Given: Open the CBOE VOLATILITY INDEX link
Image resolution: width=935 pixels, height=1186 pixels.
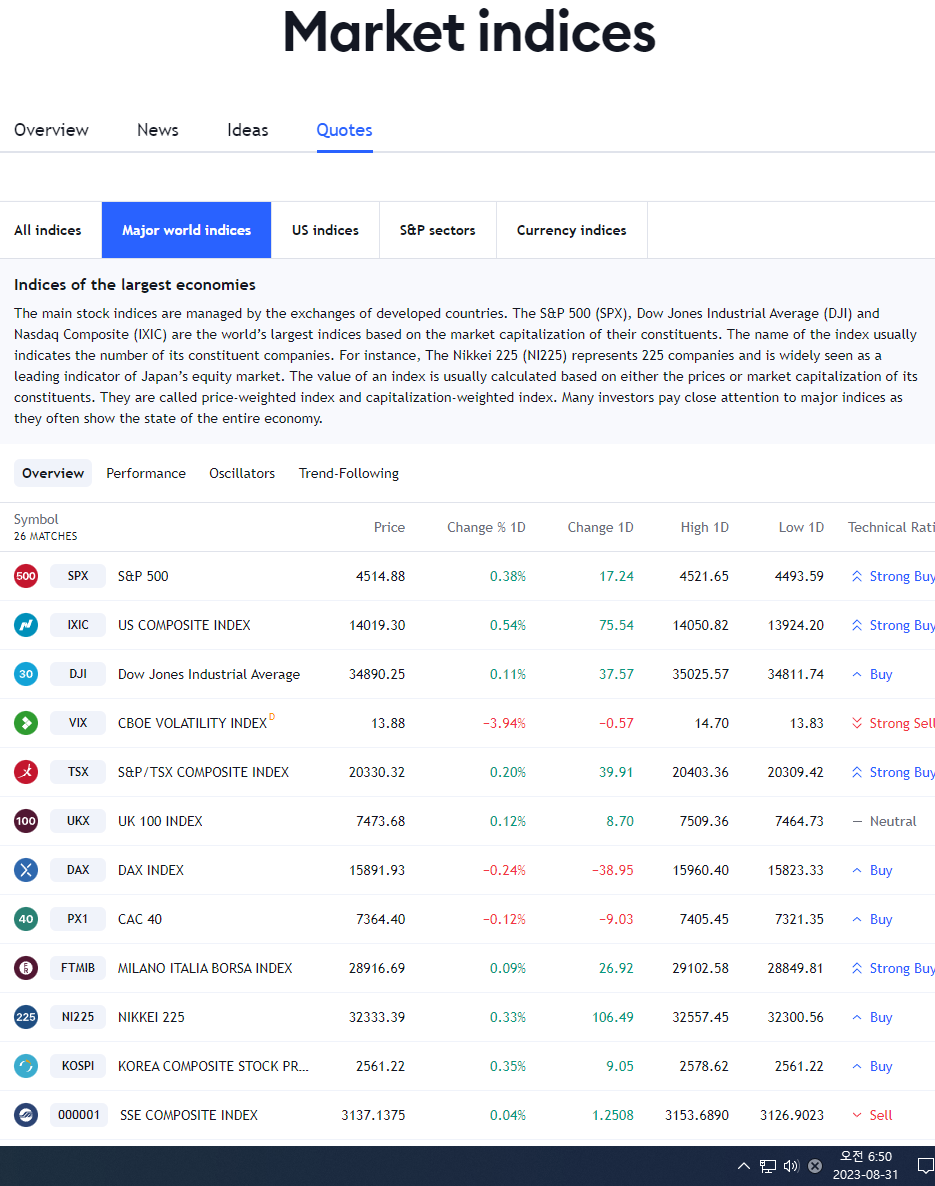Looking at the screenshot, I should [192, 723].
